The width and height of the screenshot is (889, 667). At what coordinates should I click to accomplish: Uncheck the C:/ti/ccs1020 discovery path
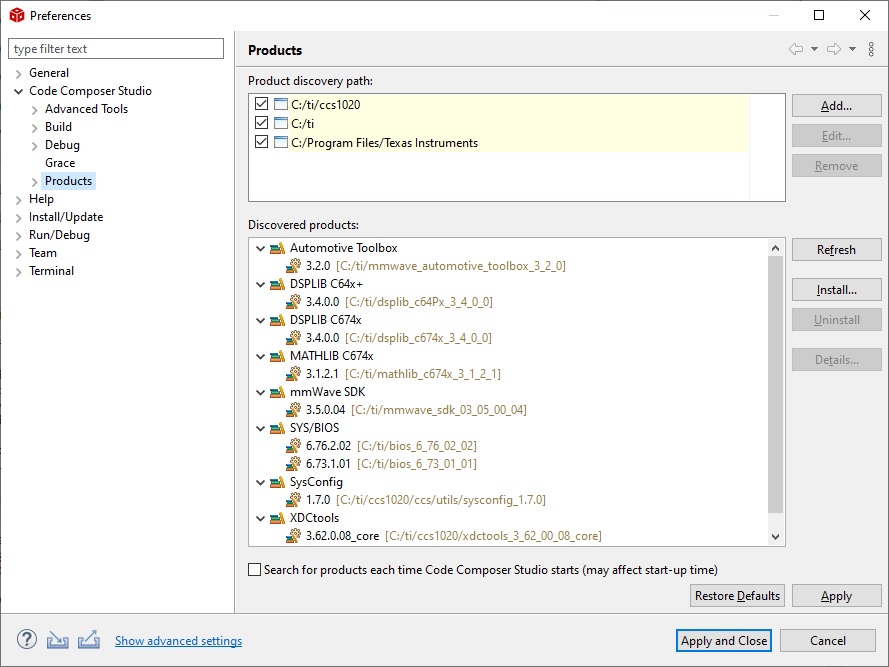pyautogui.click(x=261, y=104)
